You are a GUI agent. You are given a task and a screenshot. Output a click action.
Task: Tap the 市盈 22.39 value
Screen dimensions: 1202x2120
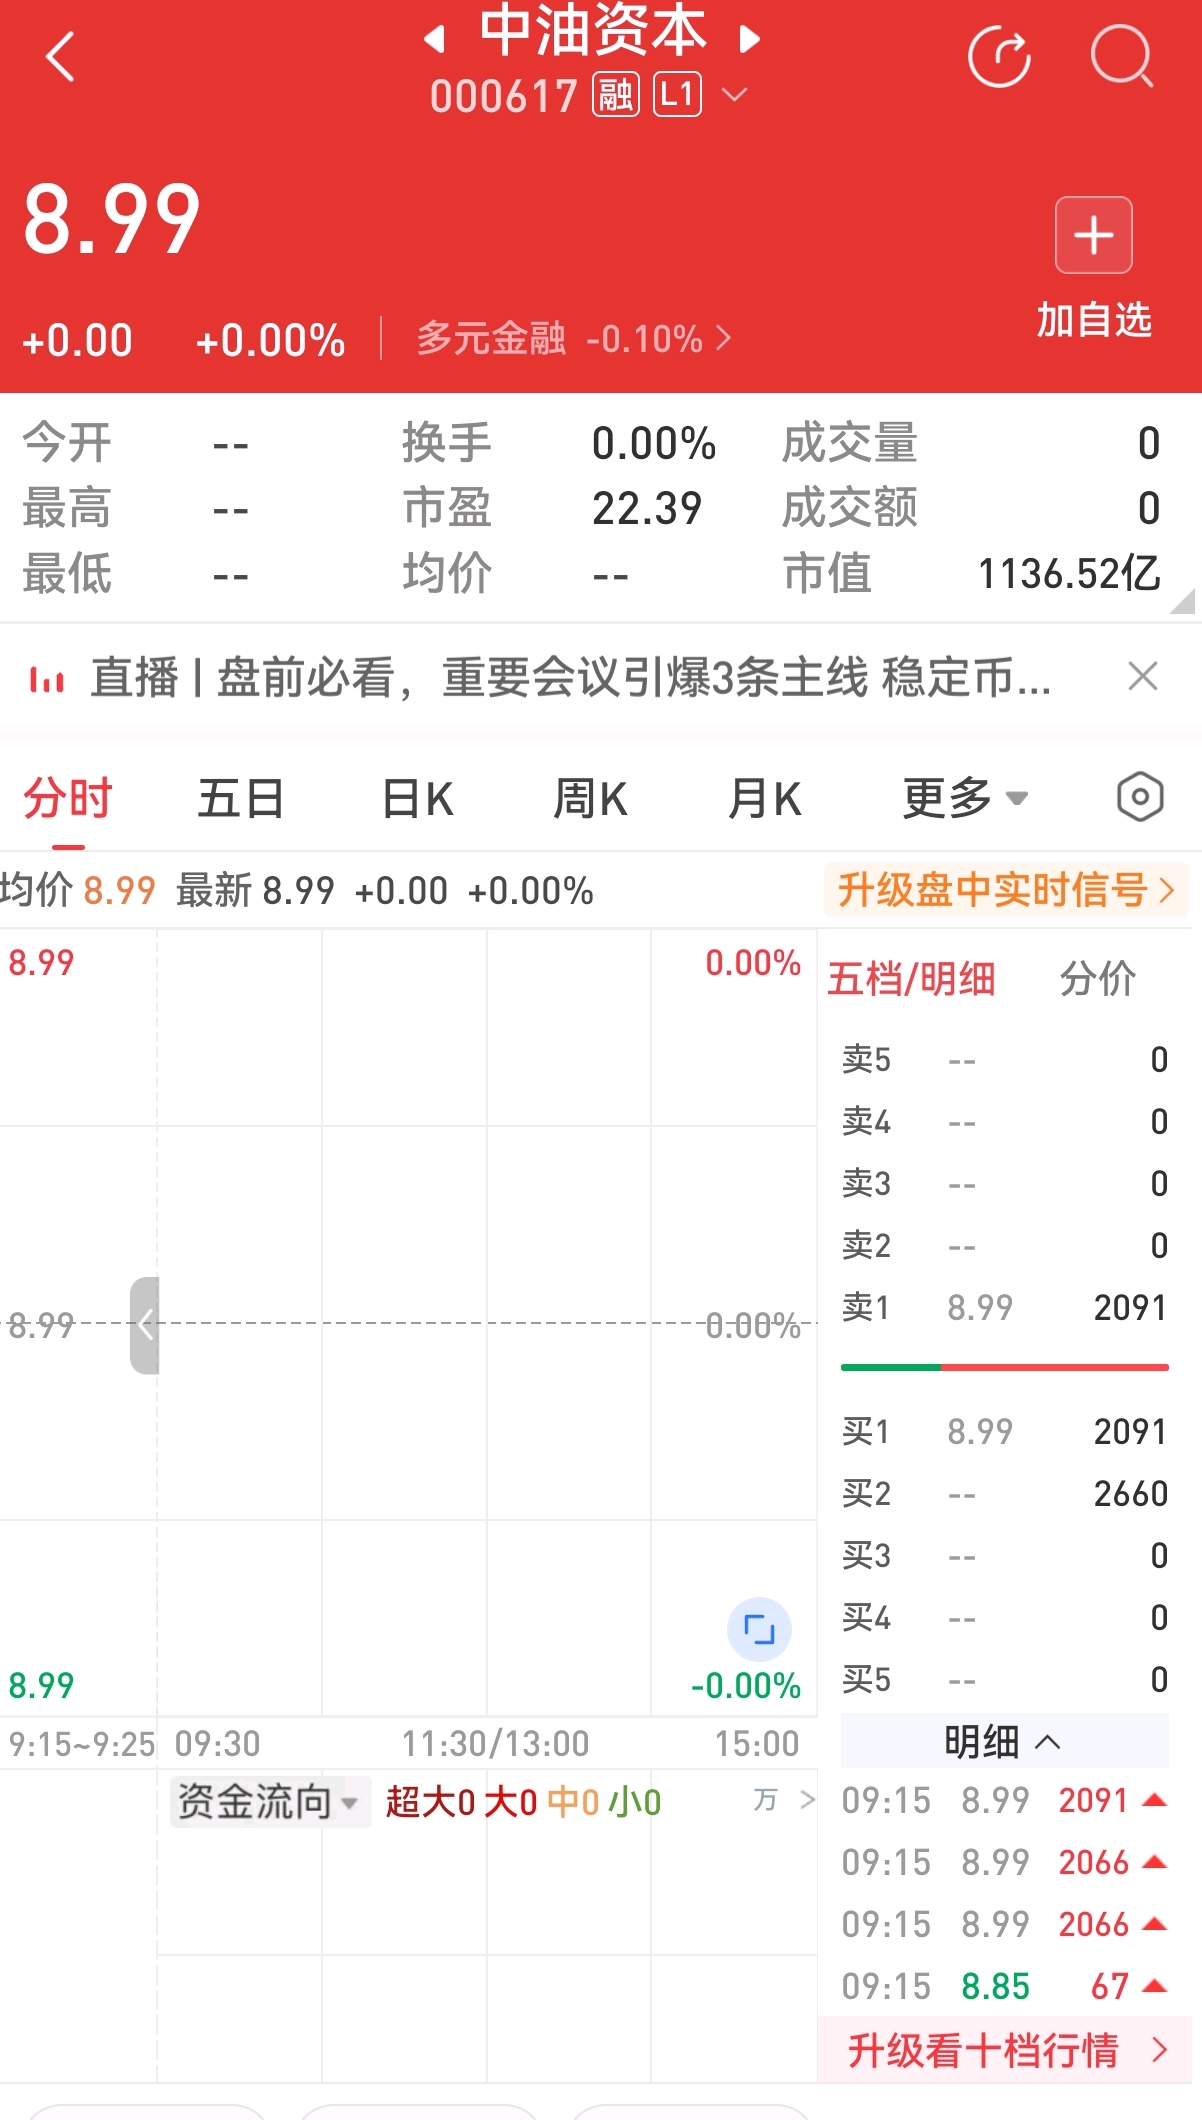(647, 508)
